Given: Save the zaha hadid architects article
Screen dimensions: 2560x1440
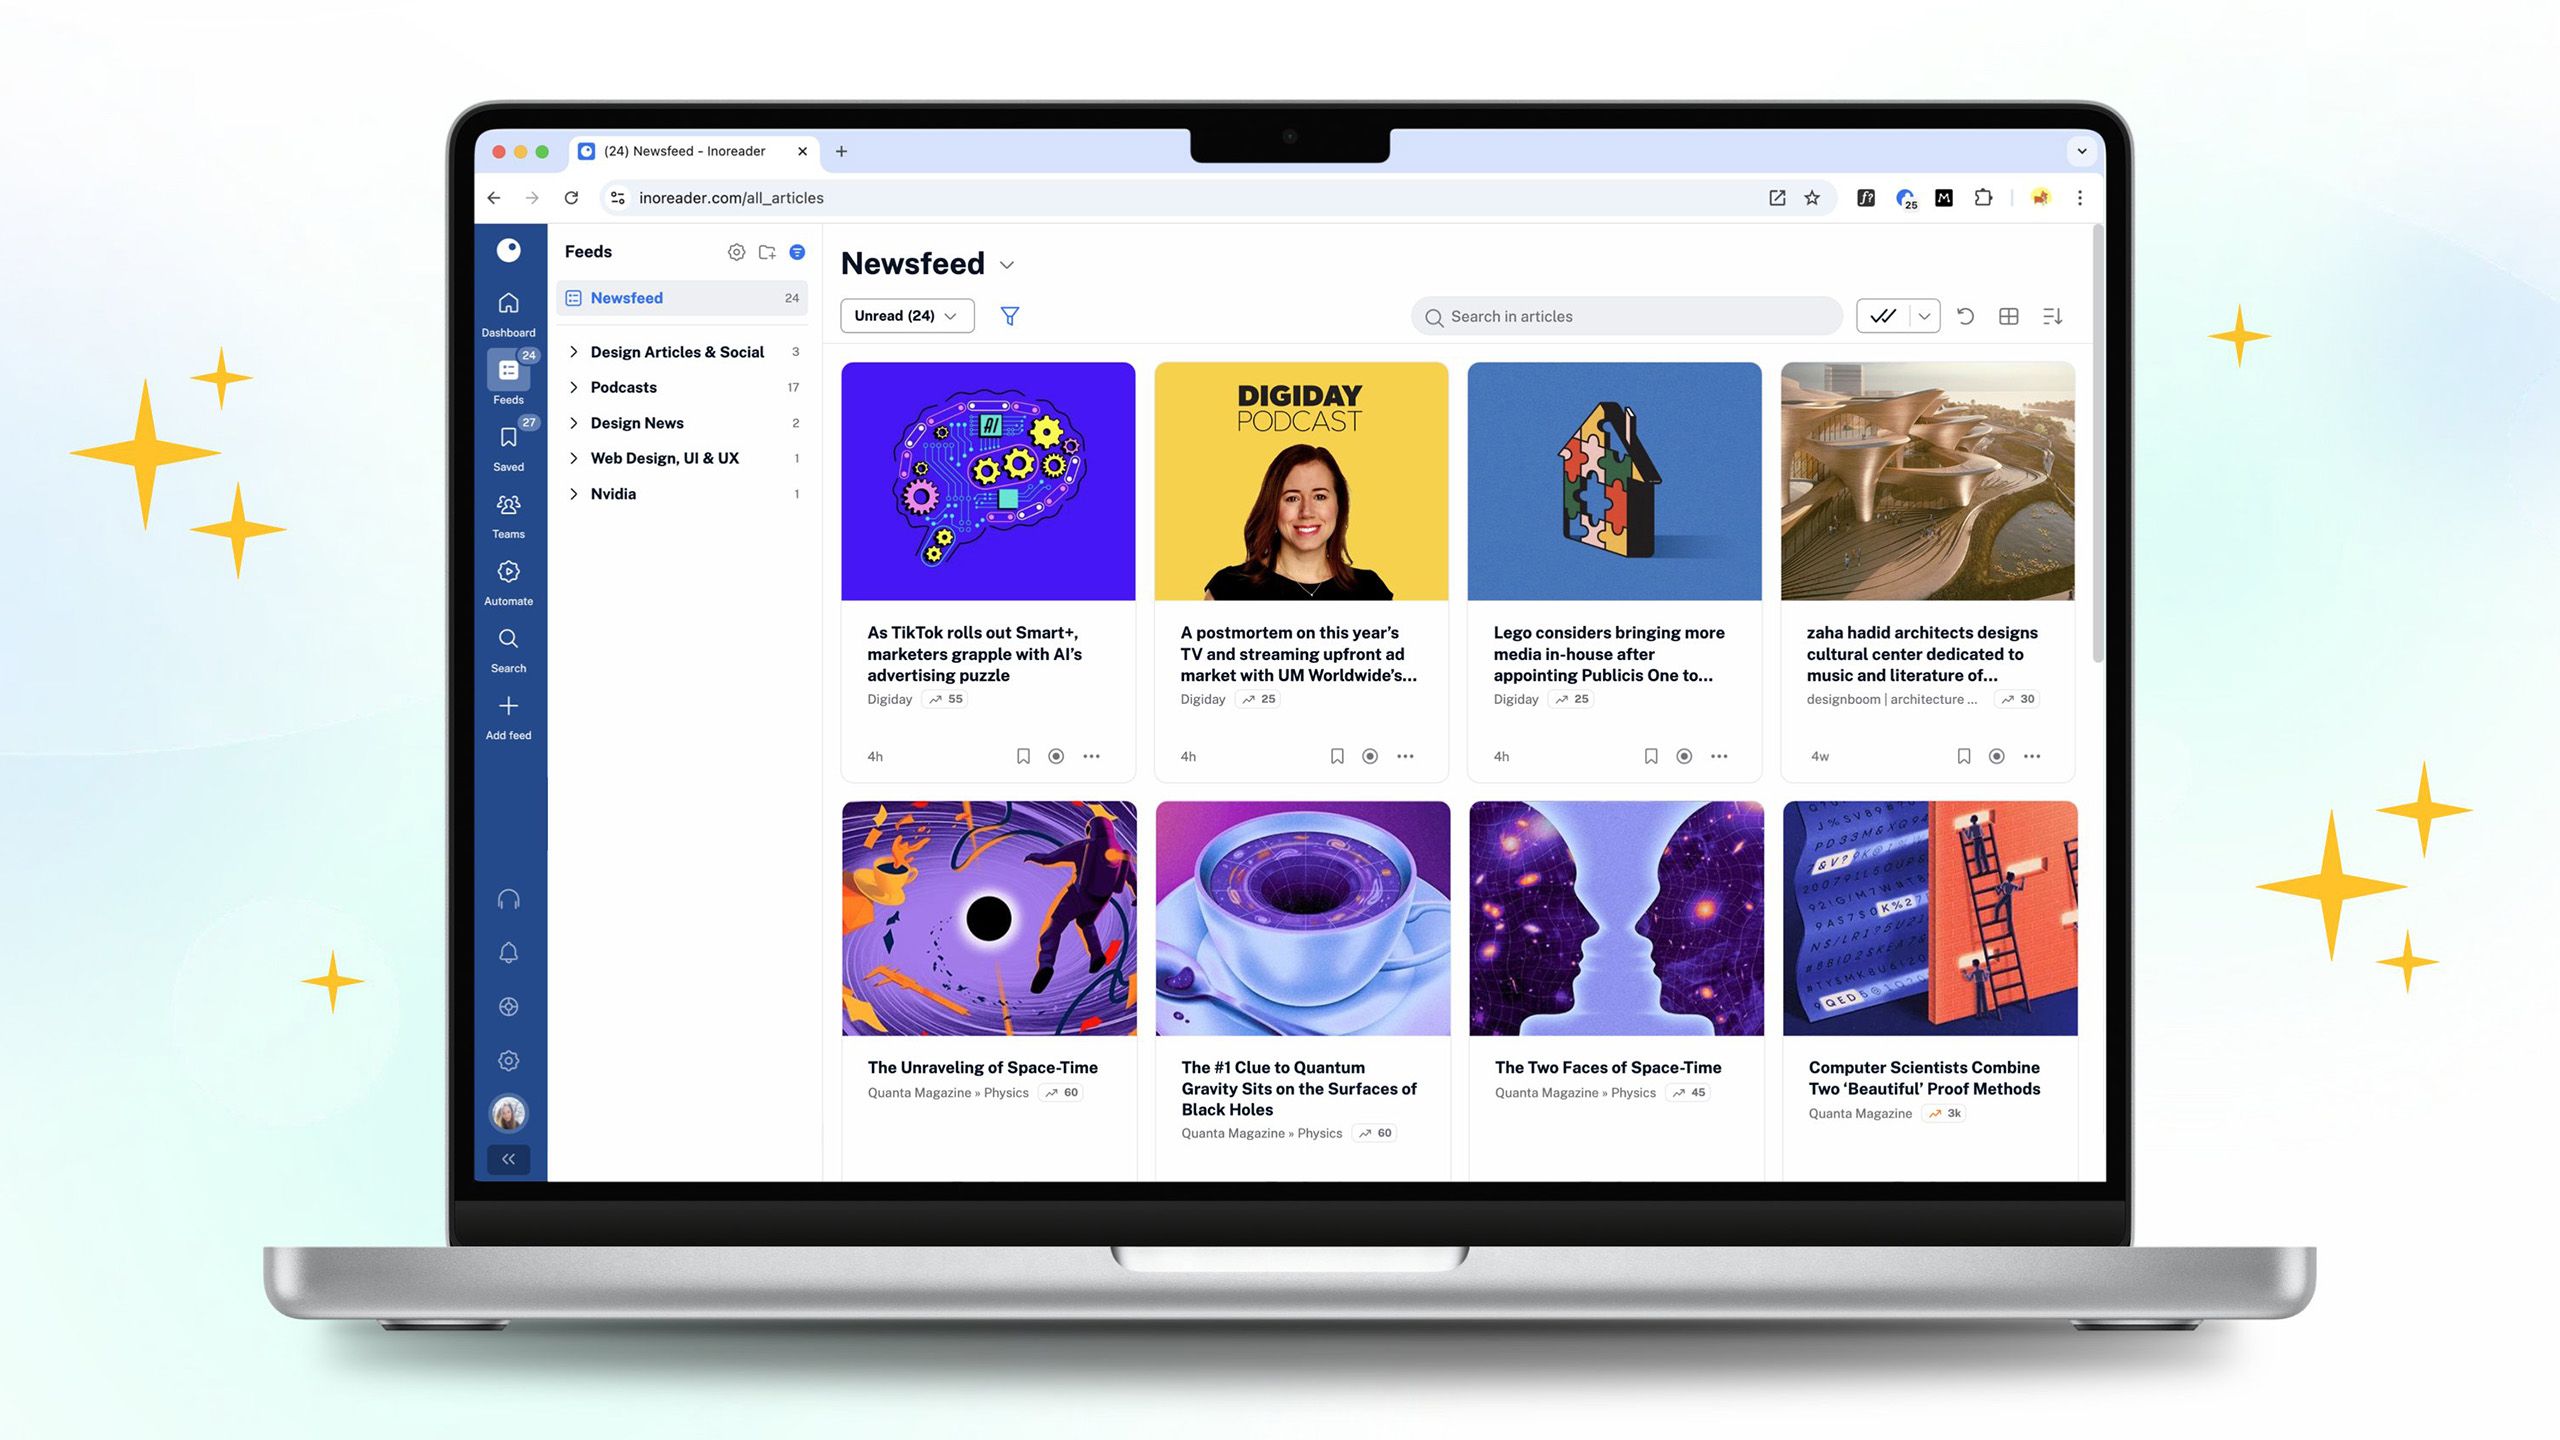Looking at the screenshot, I should click(1963, 756).
